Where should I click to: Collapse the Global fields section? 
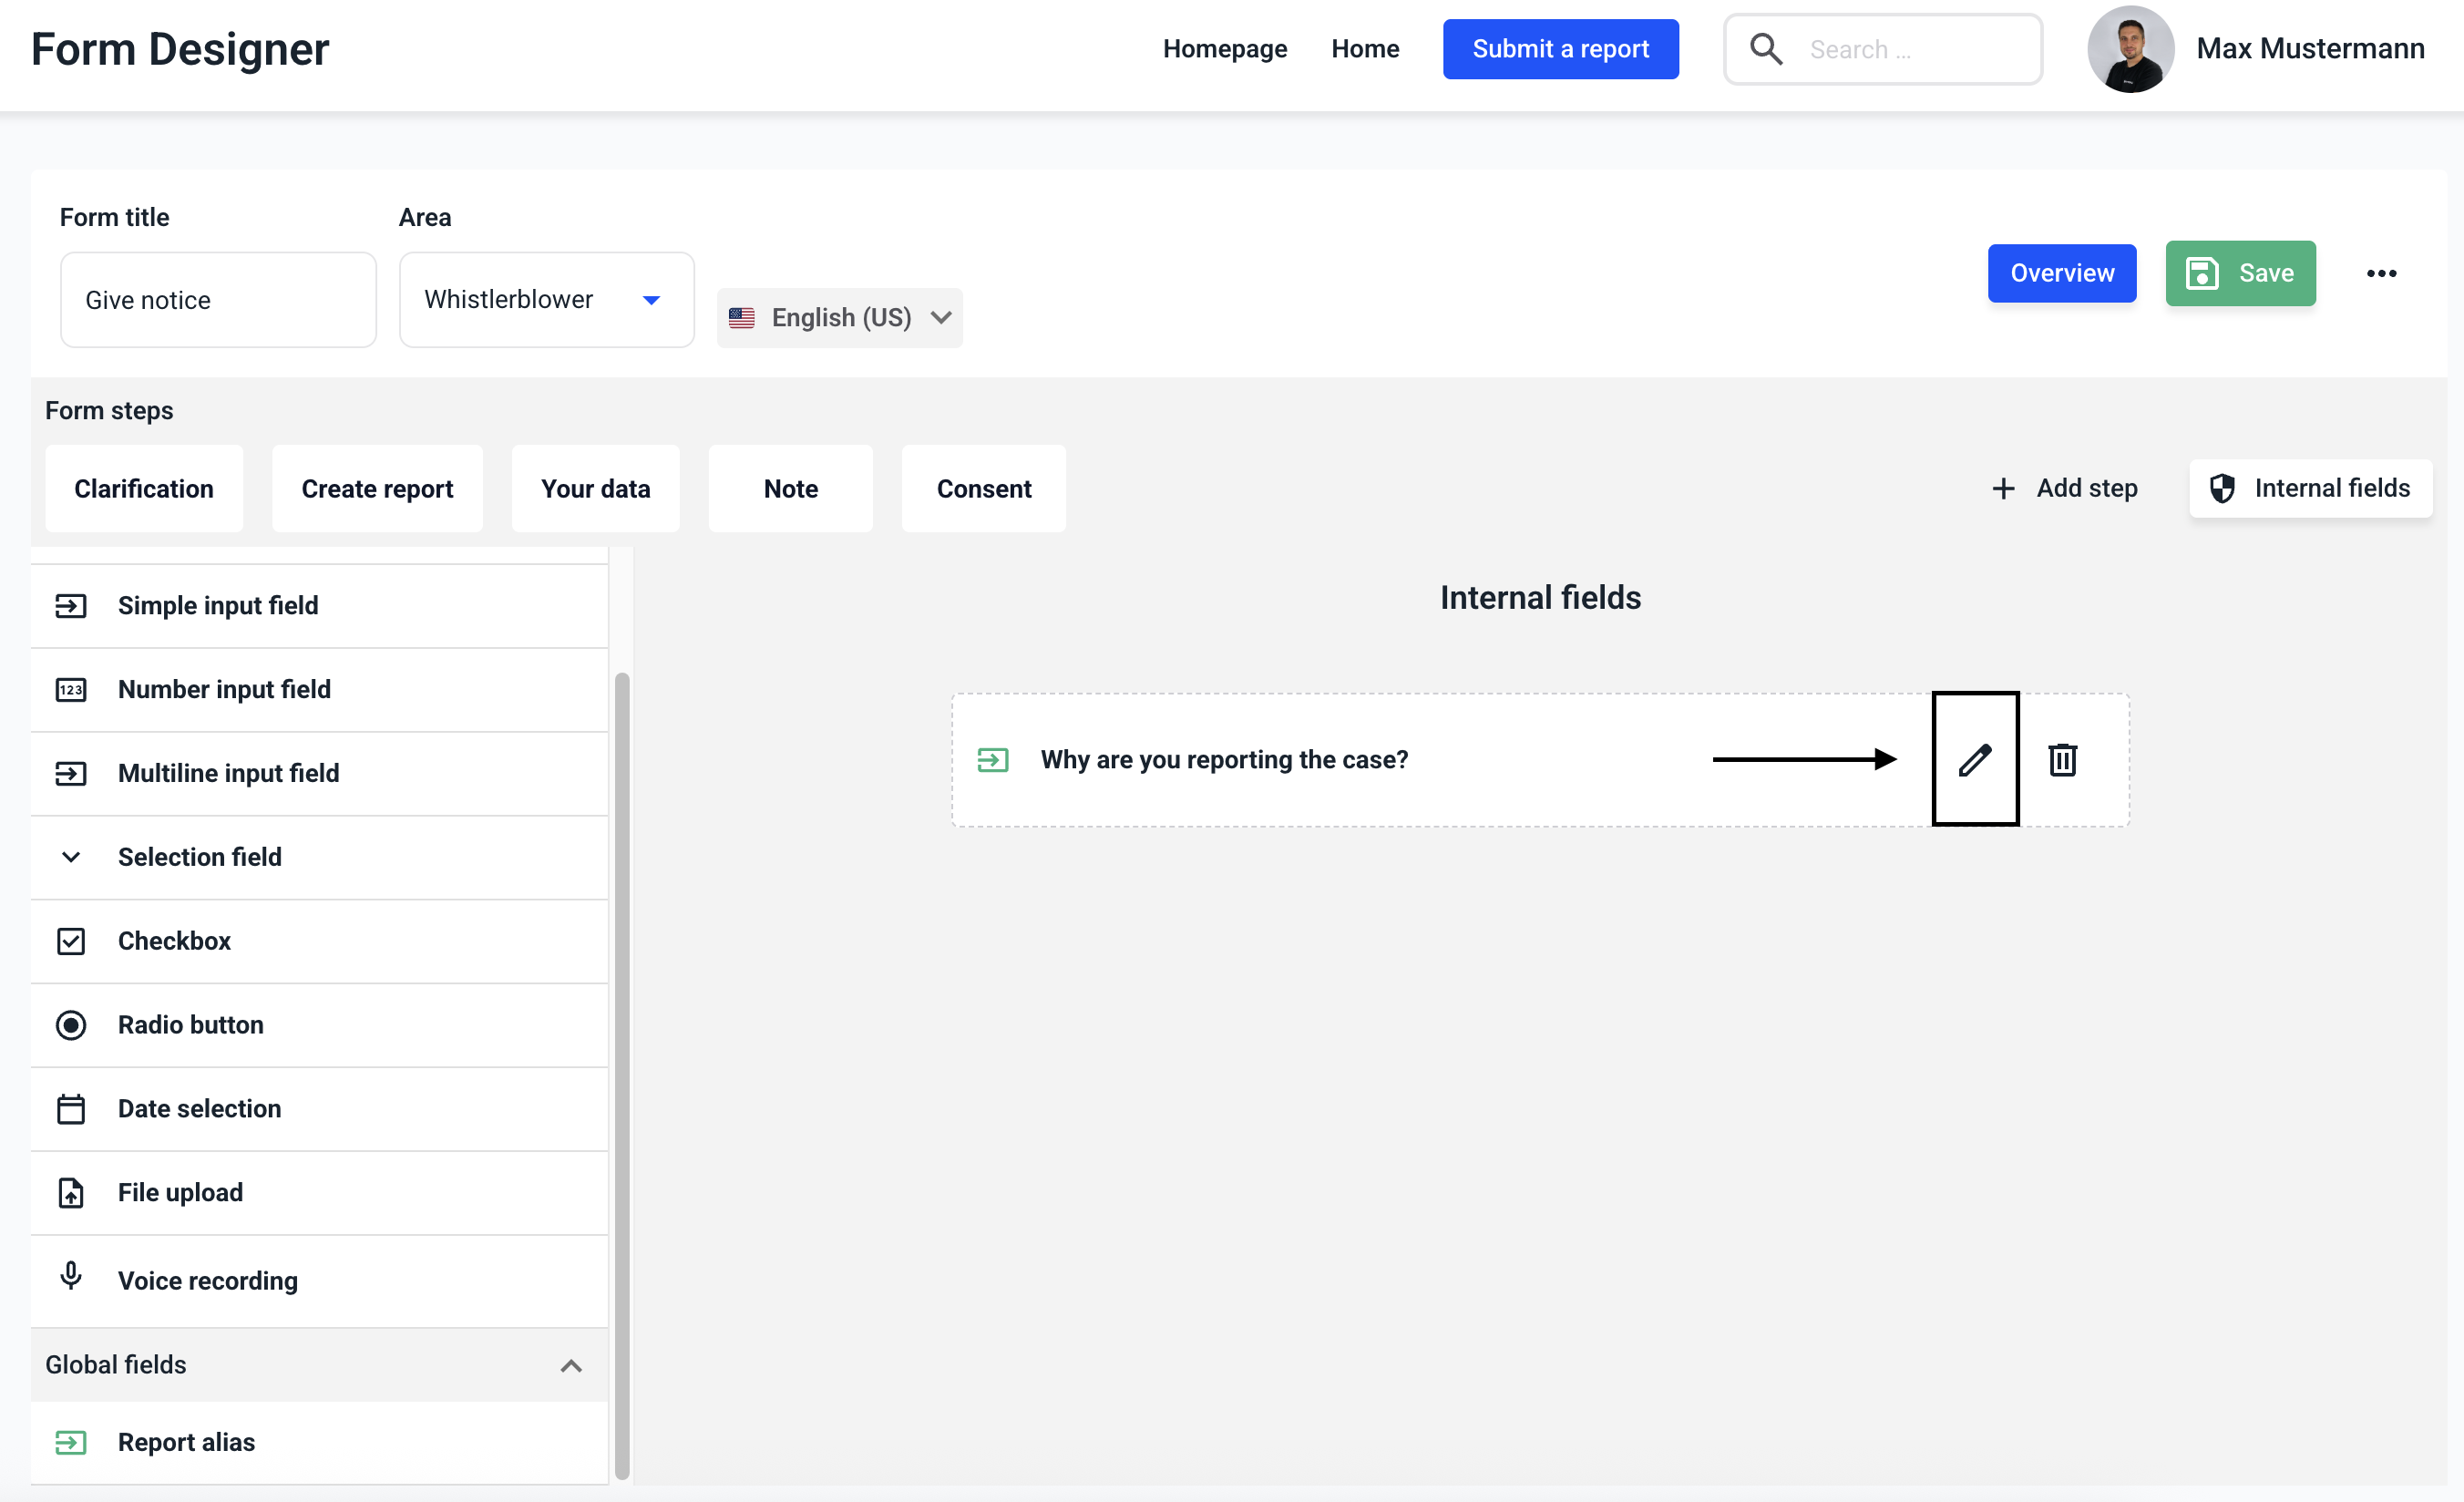(x=571, y=1365)
